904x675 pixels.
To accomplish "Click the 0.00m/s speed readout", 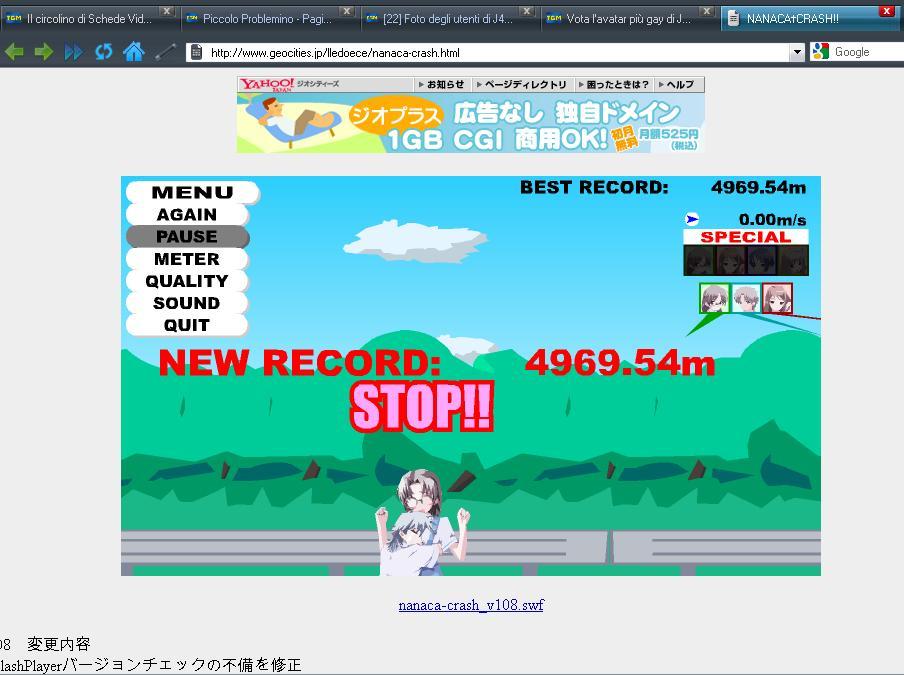I will click(x=773, y=220).
